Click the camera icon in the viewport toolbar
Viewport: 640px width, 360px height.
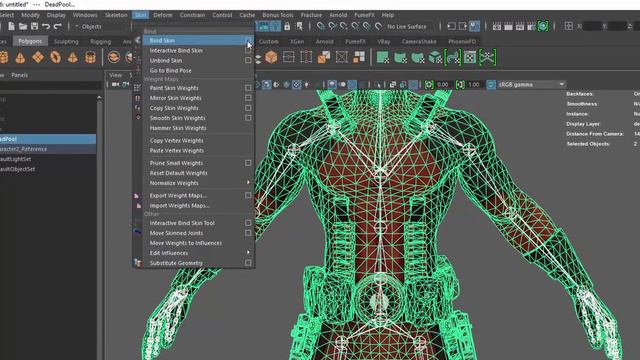tap(116, 84)
